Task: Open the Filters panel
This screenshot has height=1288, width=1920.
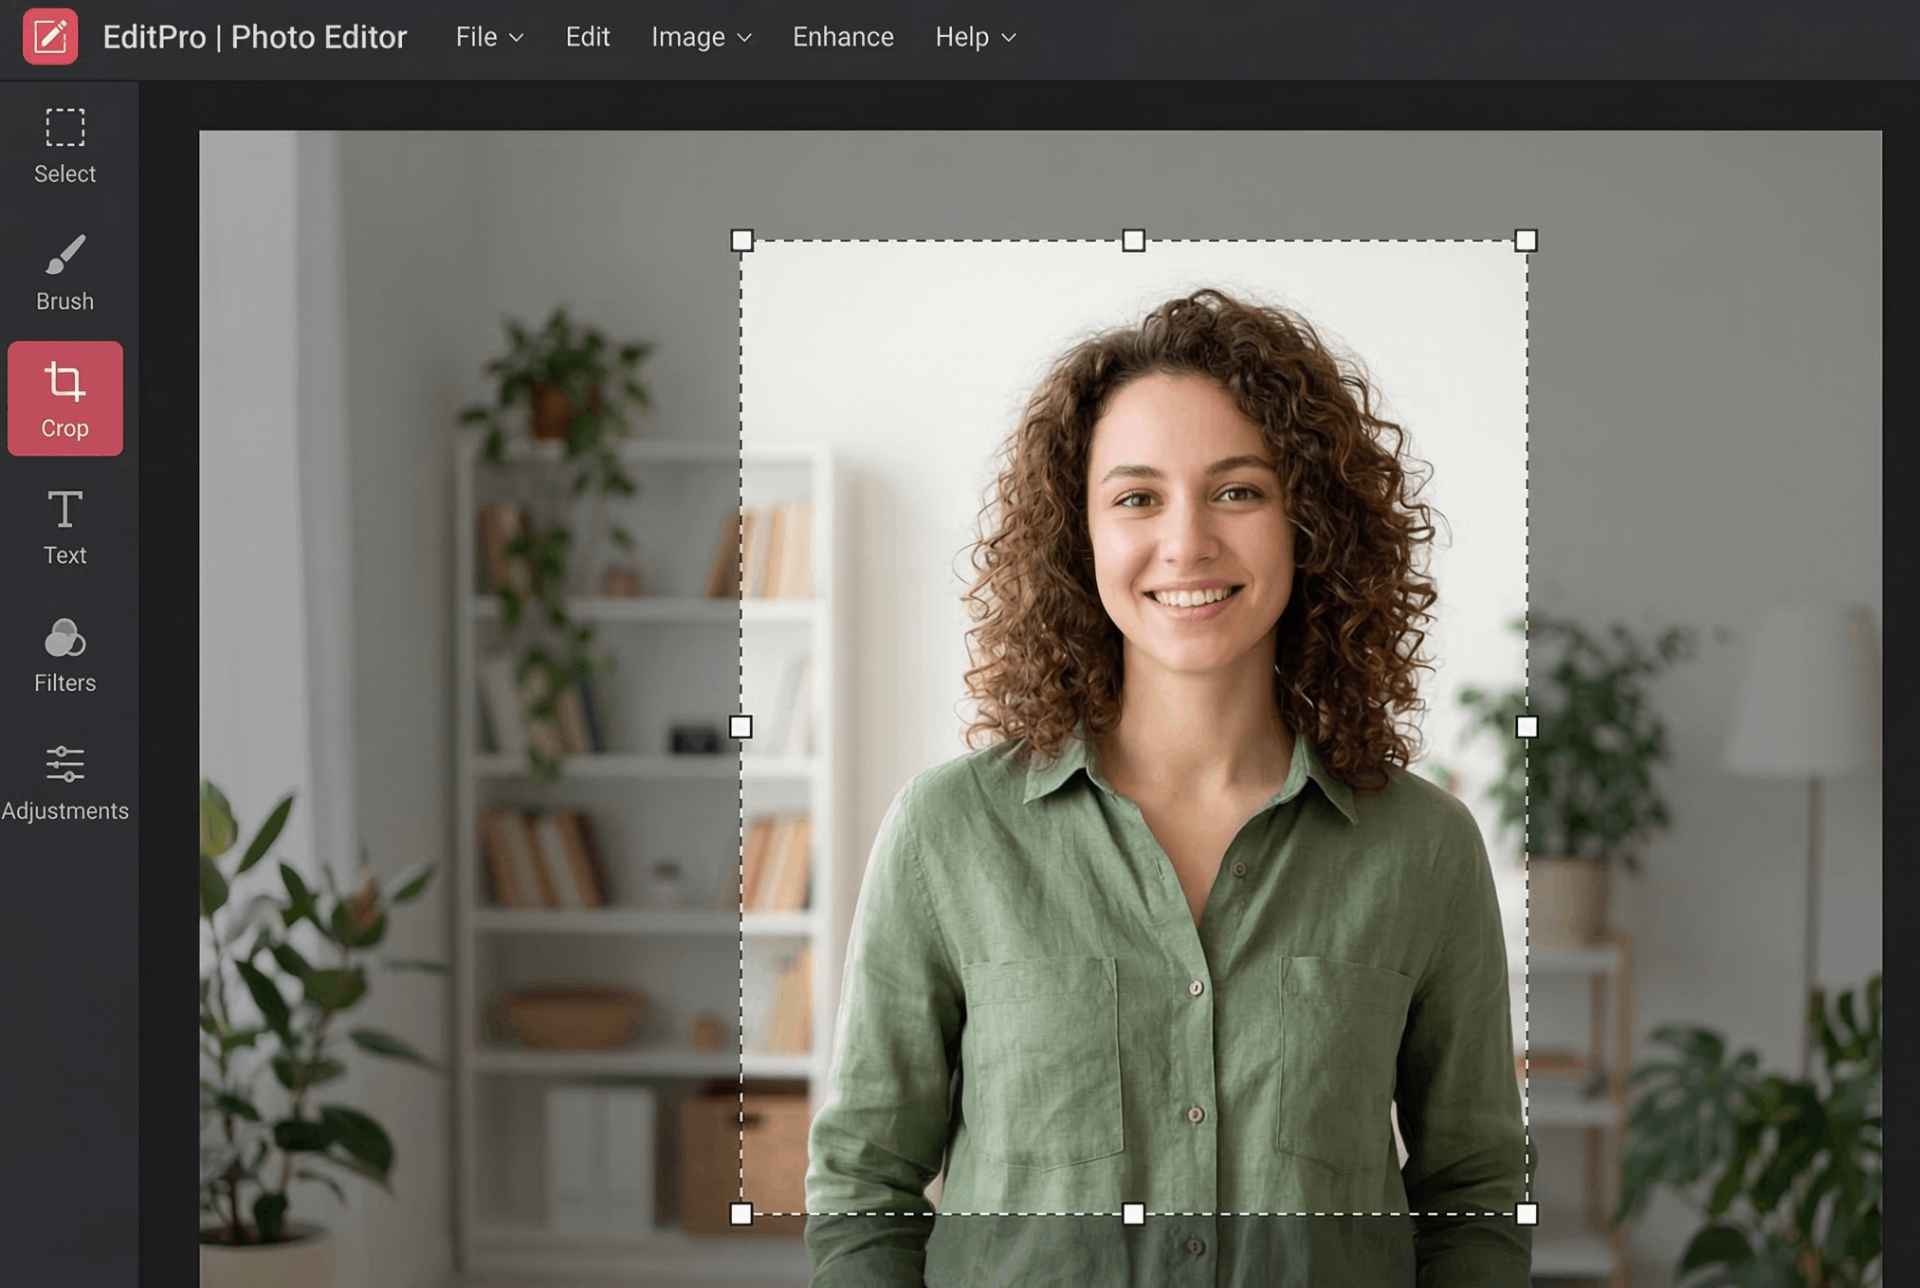Action: pos(65,655)
